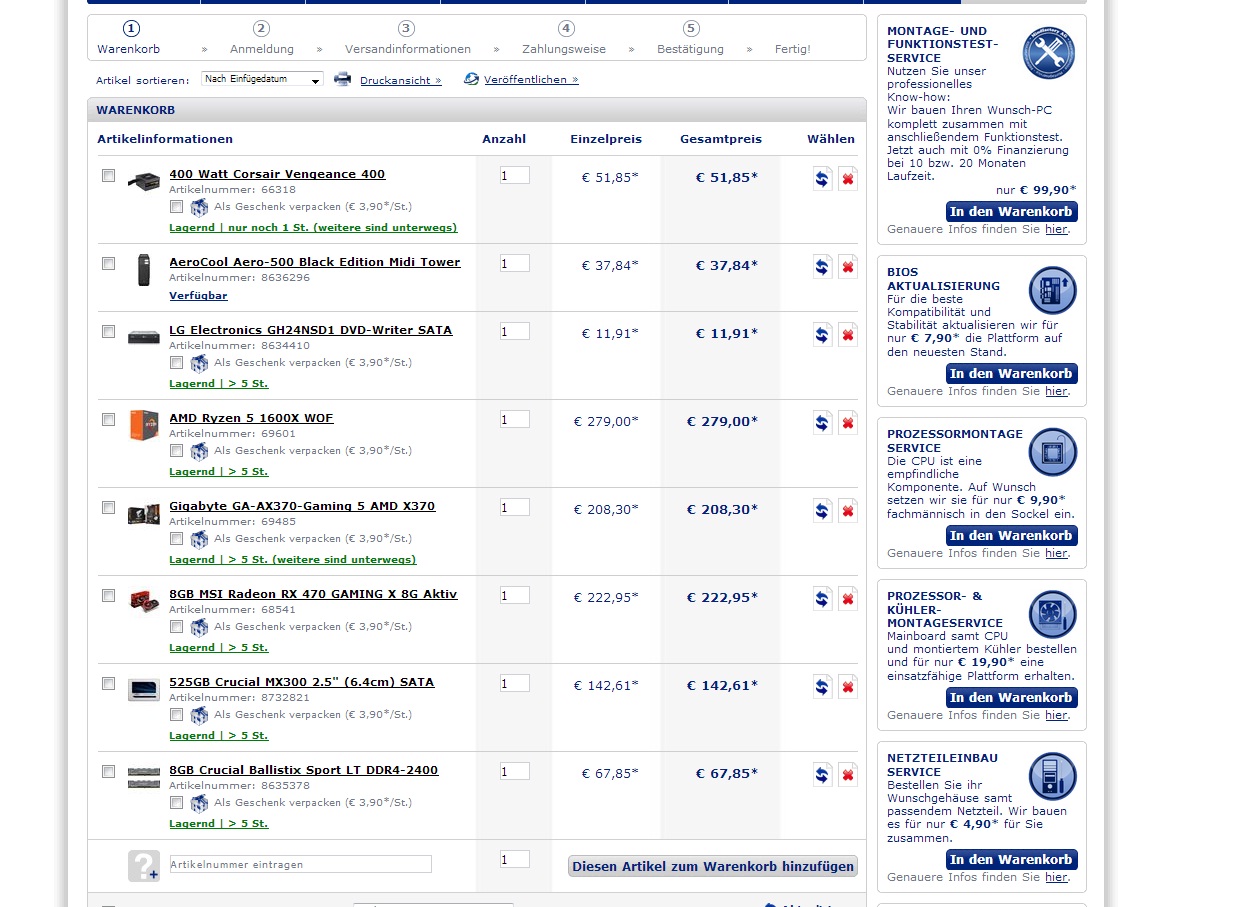Go to Fertig! final step
Image resolution: width=1234 pixels, height=907 pixels.
792,49
